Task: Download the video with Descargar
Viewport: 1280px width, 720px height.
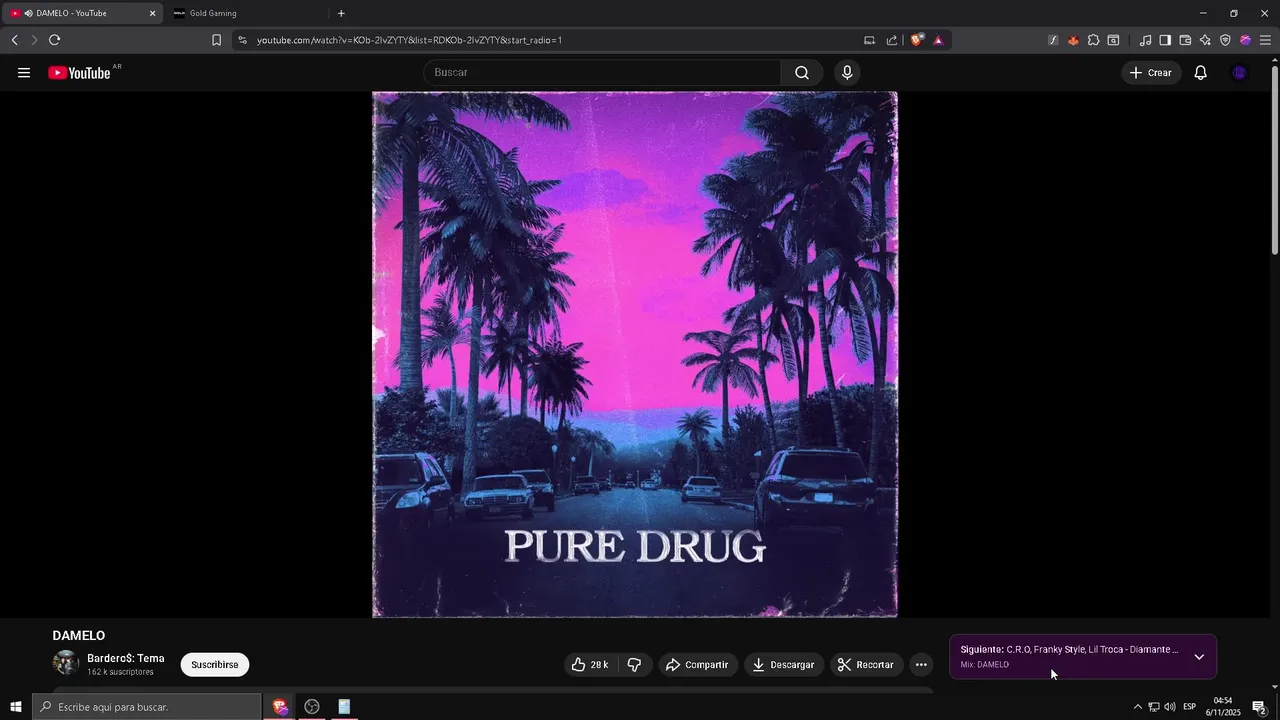Action: [x=784, y=665]
